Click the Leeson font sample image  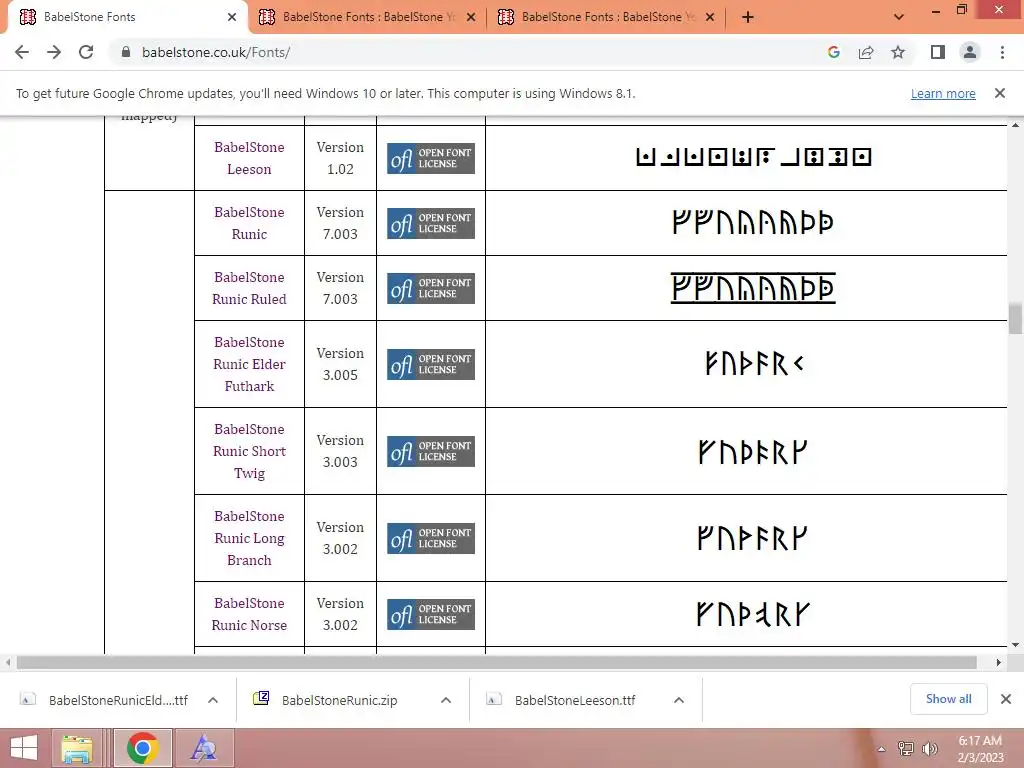tap(754, 157)
